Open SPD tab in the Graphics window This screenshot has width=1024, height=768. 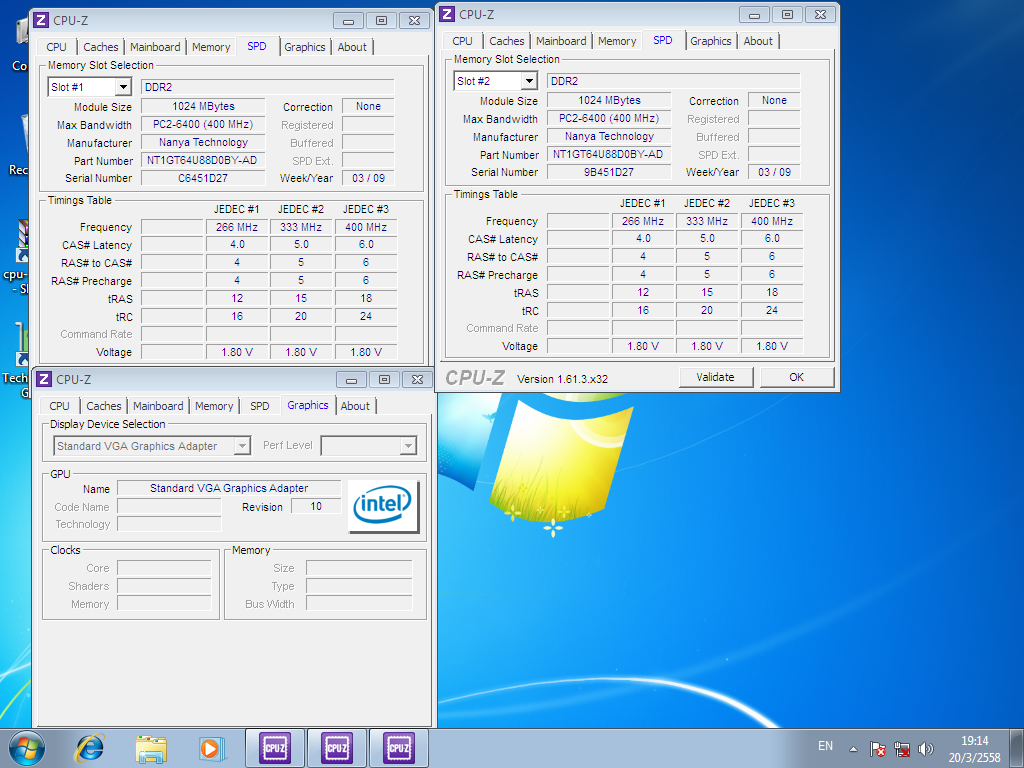259,406
